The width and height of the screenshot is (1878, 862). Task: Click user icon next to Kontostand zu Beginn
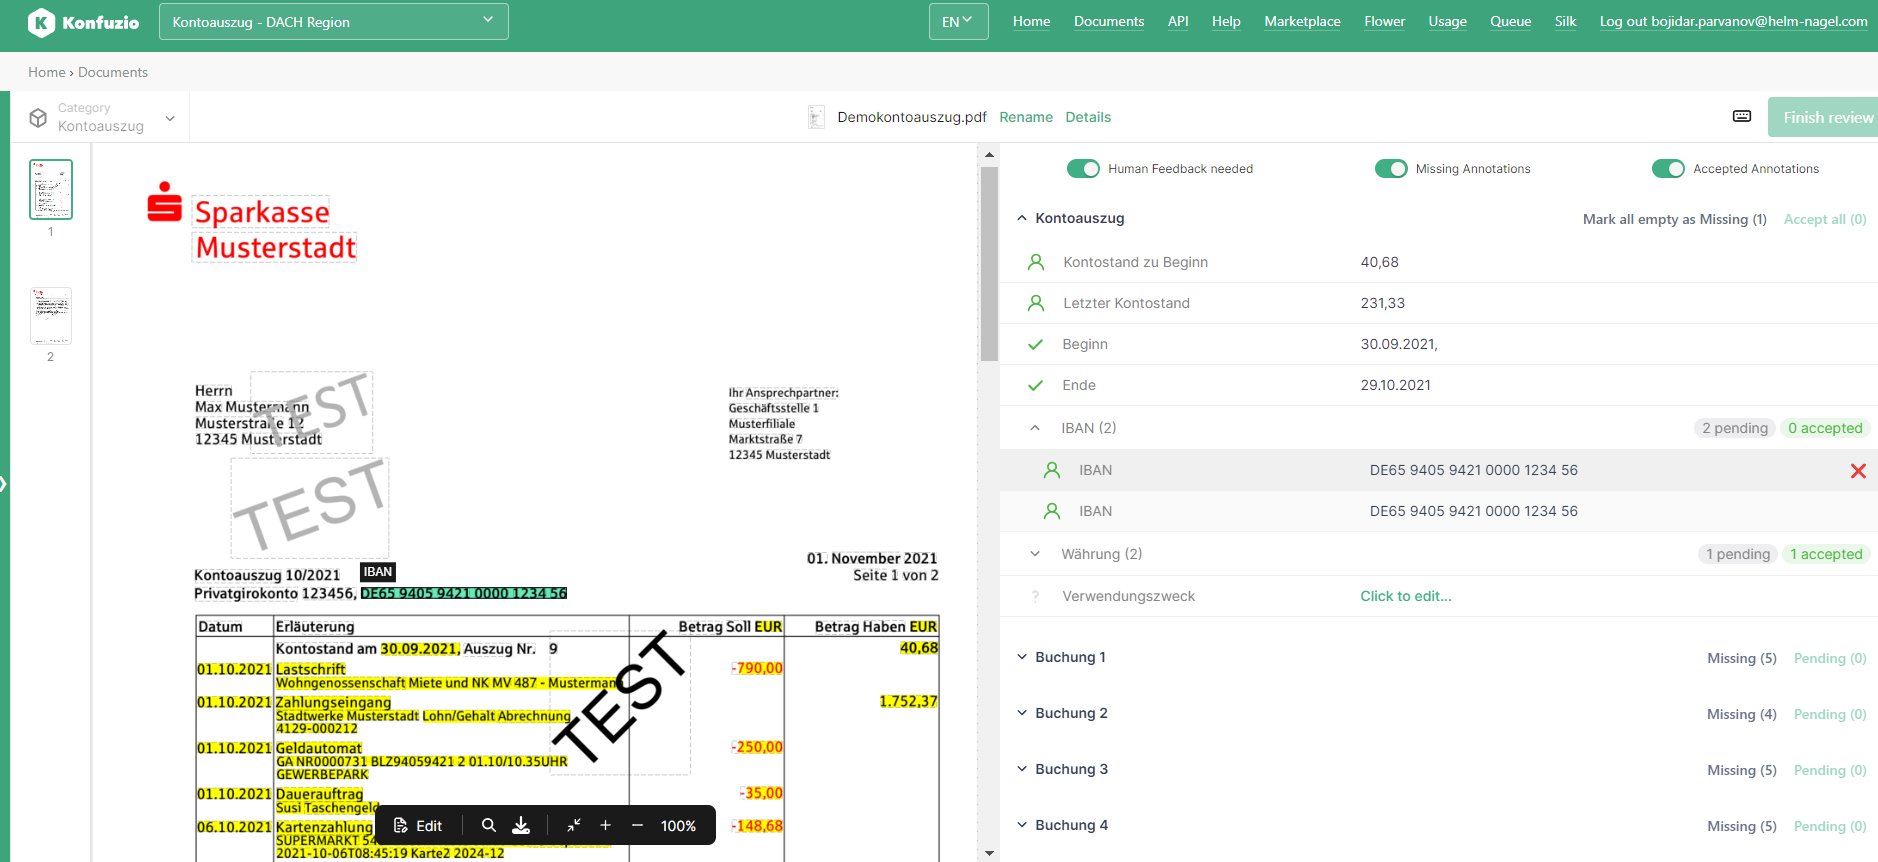click(x=1036, y=262)
